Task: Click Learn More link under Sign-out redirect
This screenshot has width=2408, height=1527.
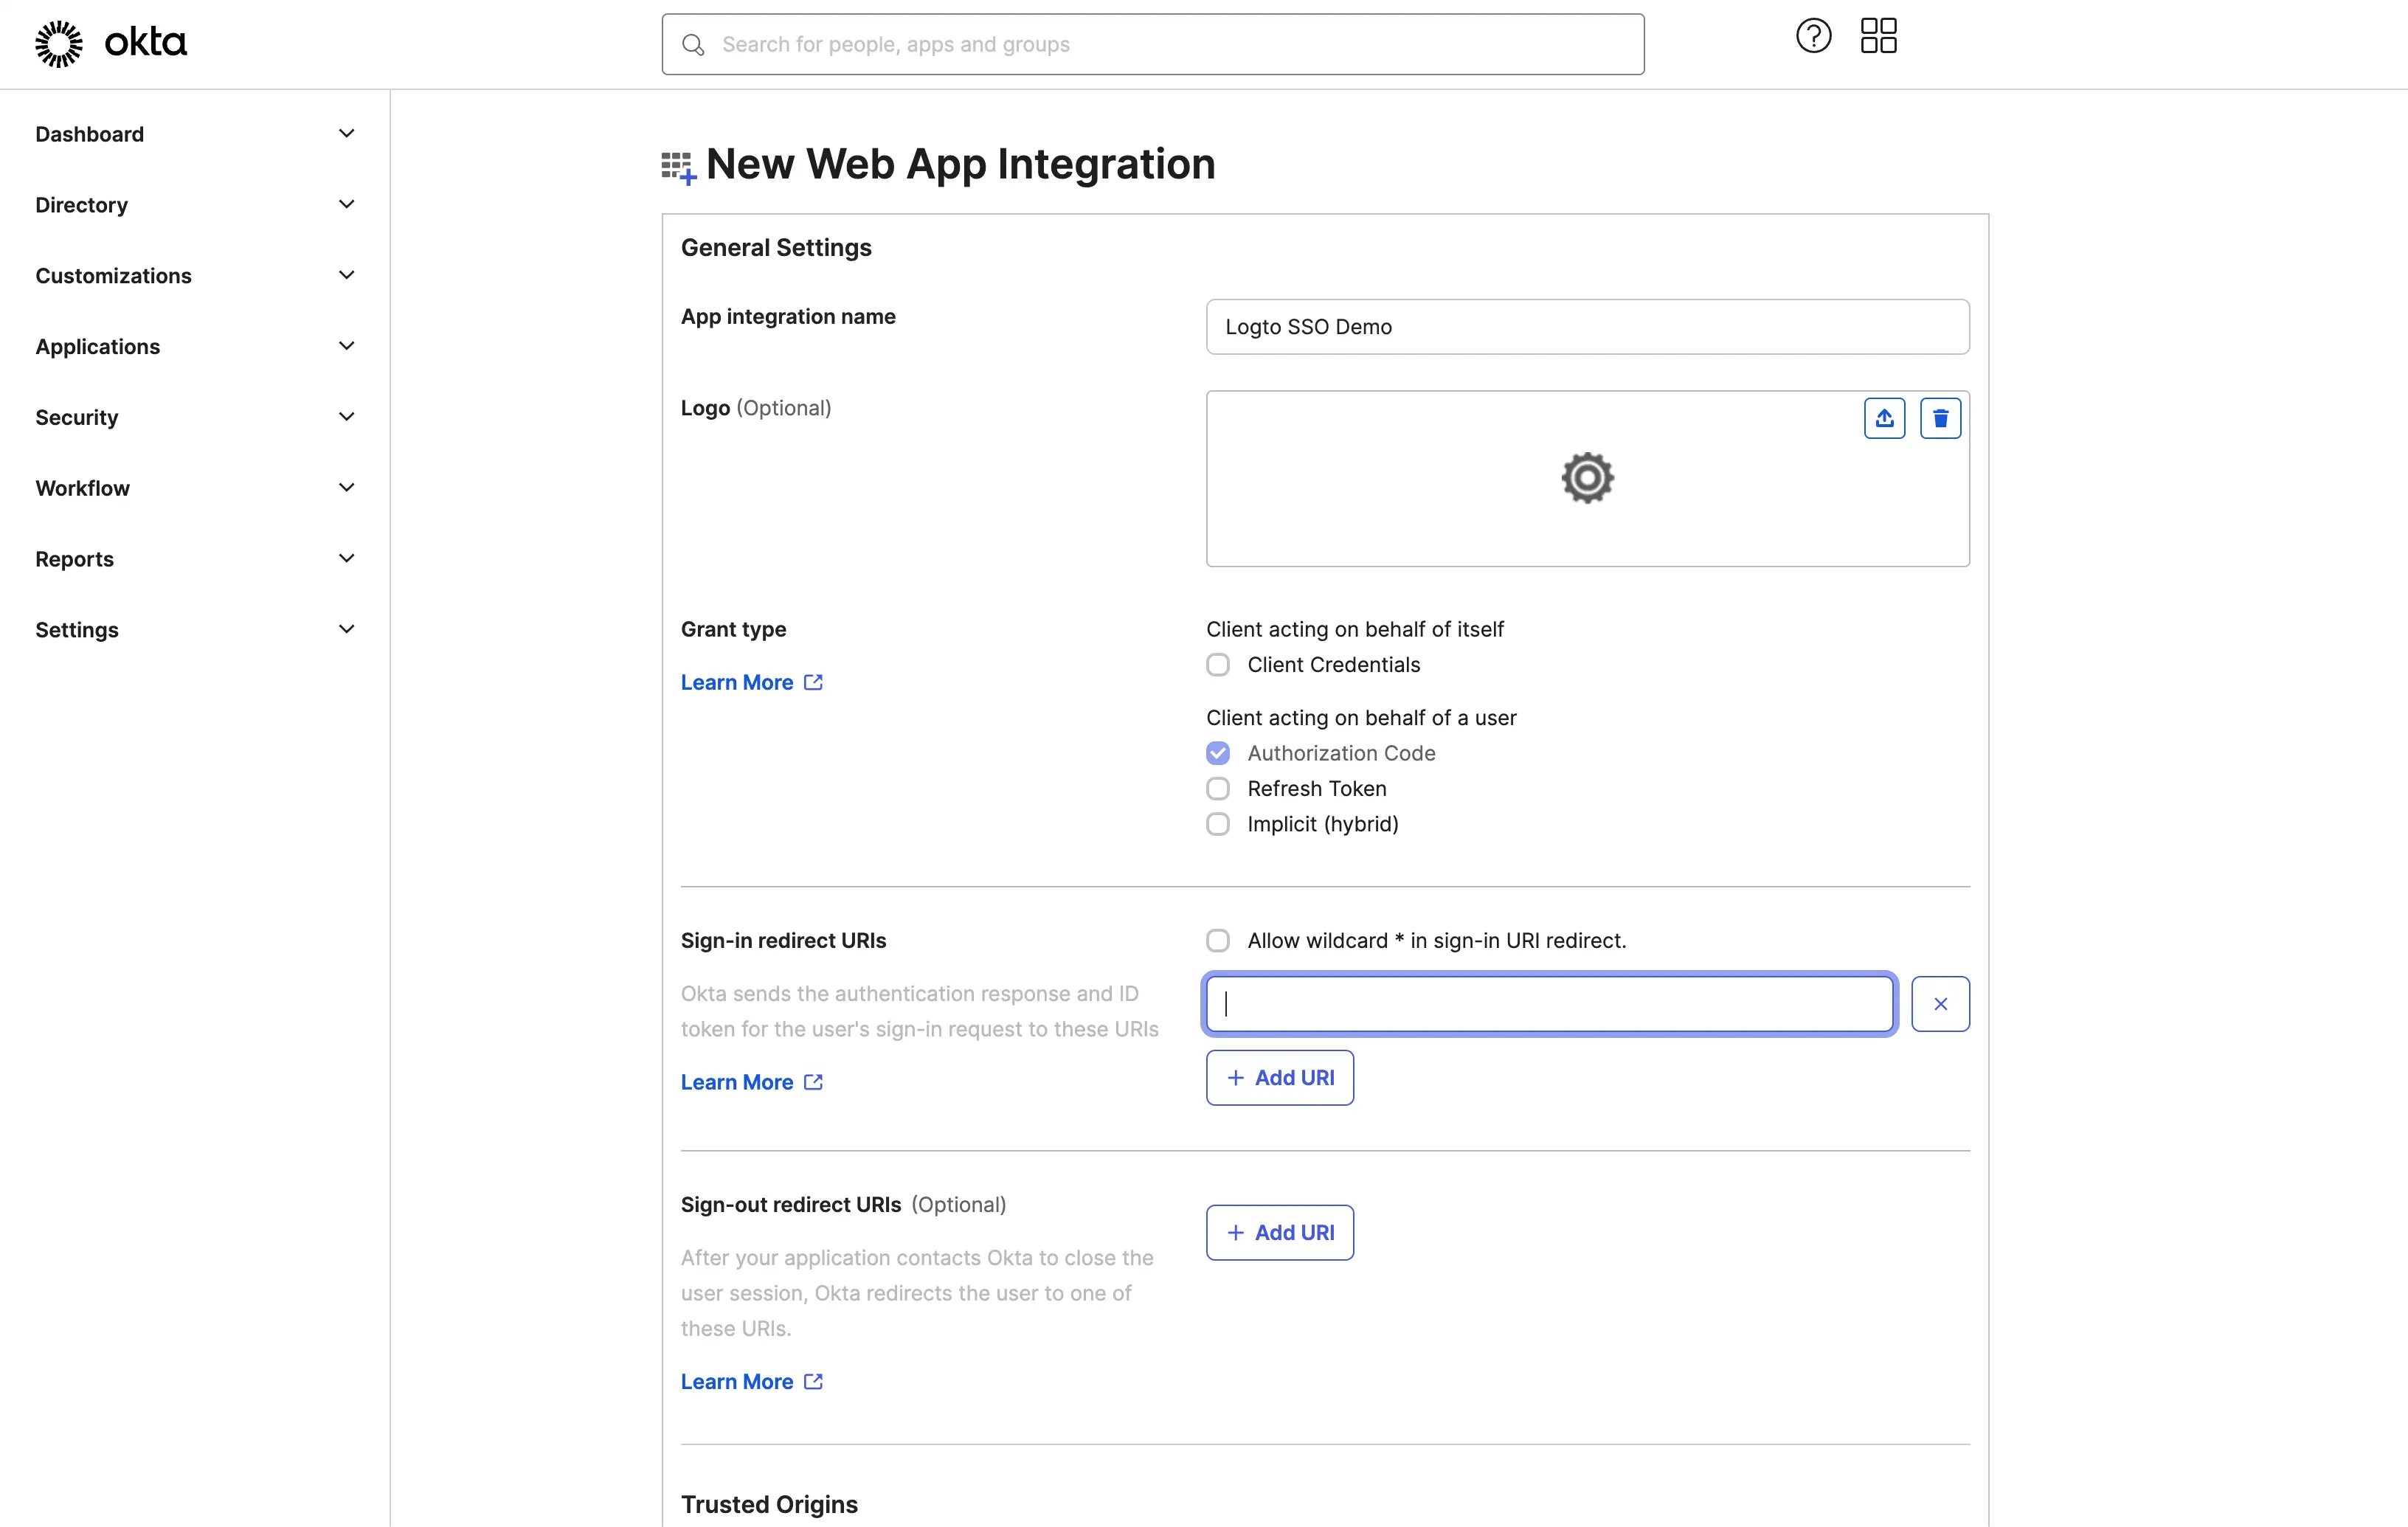Action: click(751, 1379)
